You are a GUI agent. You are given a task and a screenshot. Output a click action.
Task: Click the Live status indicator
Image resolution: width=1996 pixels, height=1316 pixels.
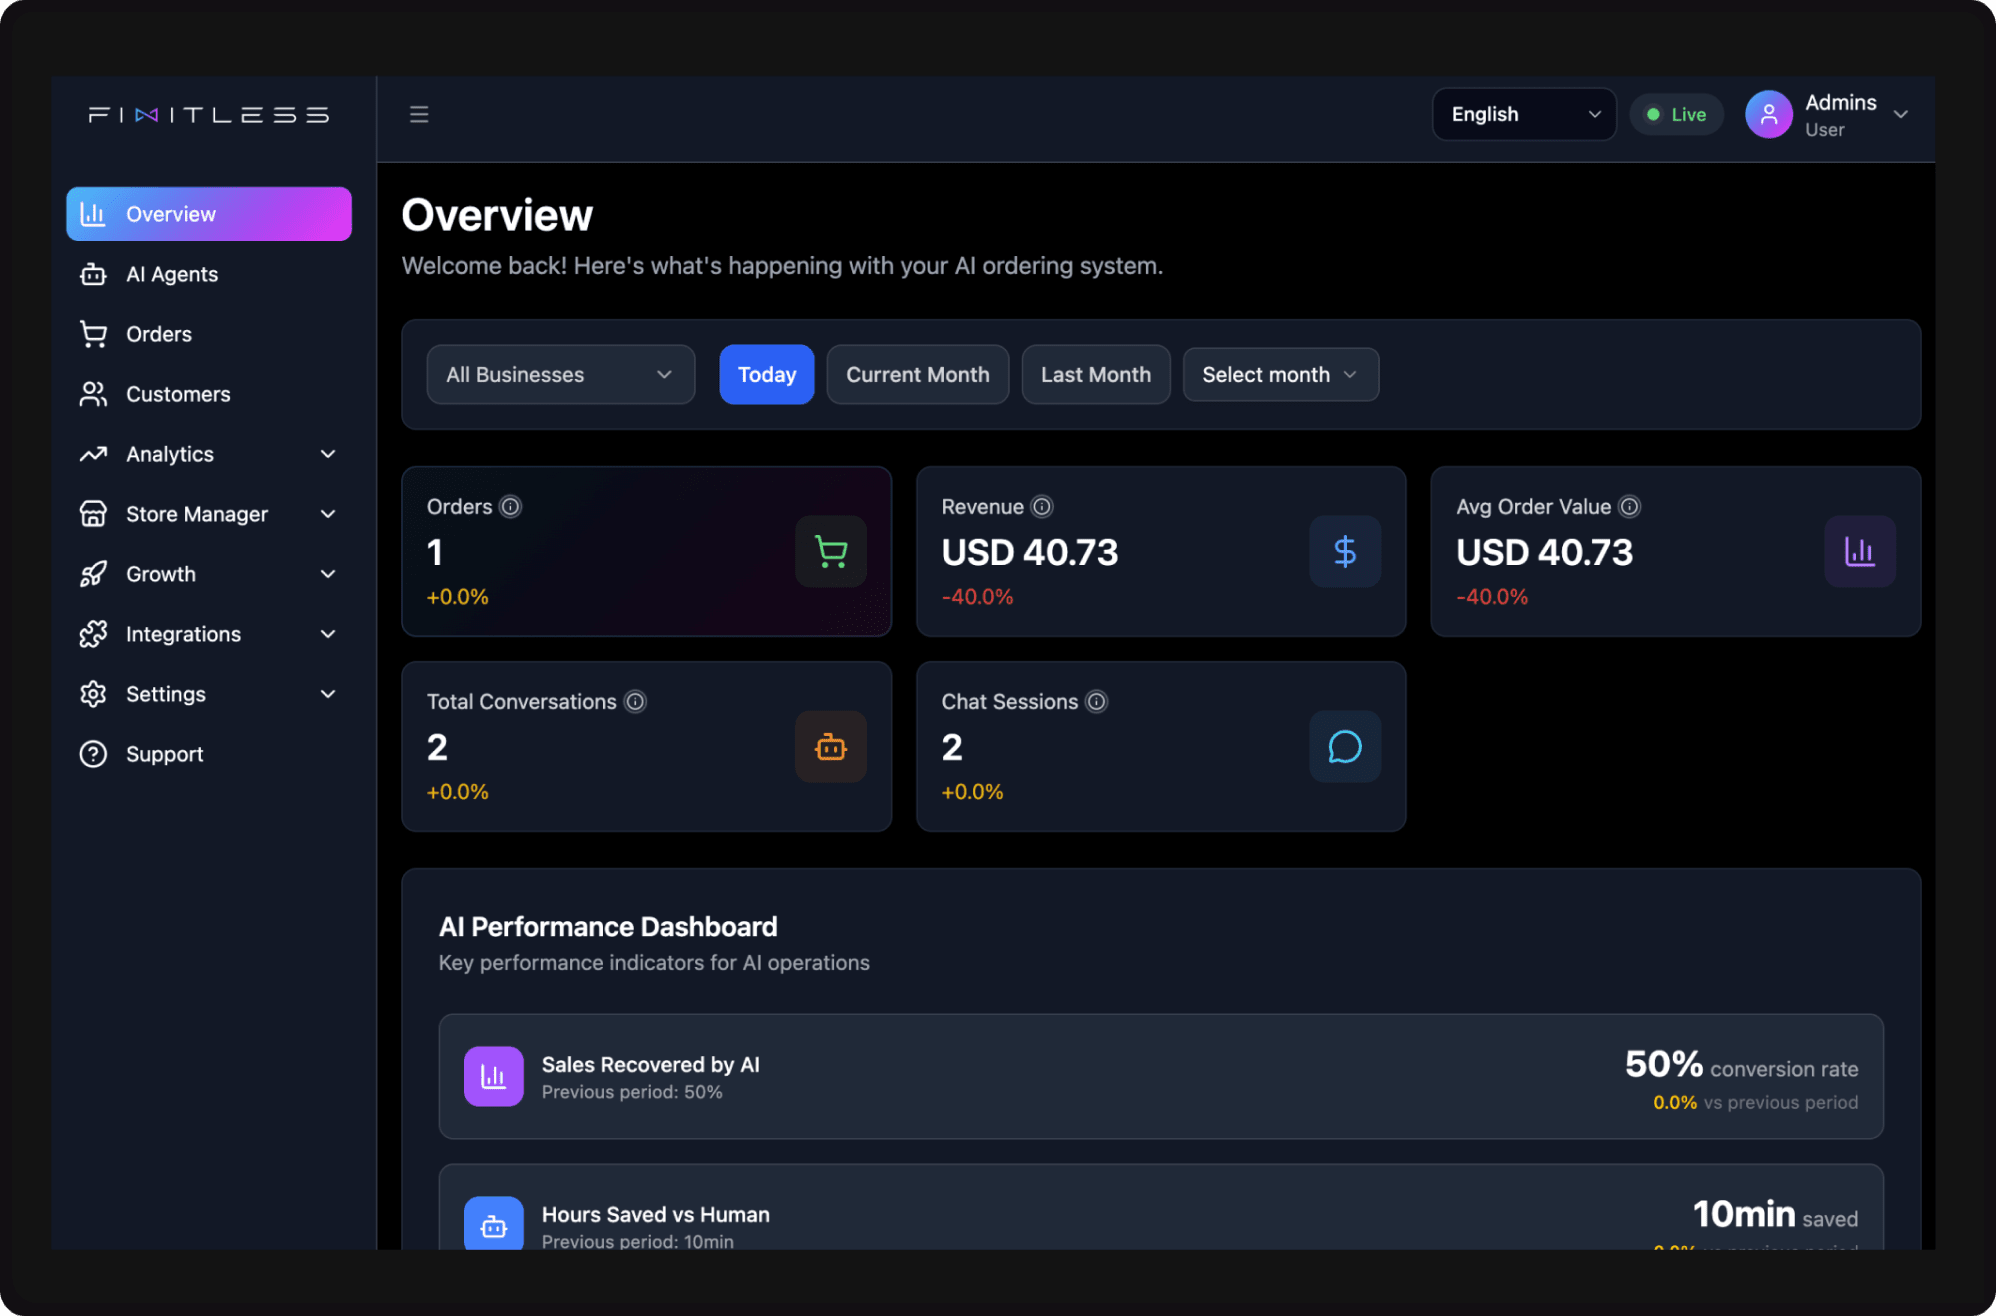pyautogui.click(x=1676, y=114)
